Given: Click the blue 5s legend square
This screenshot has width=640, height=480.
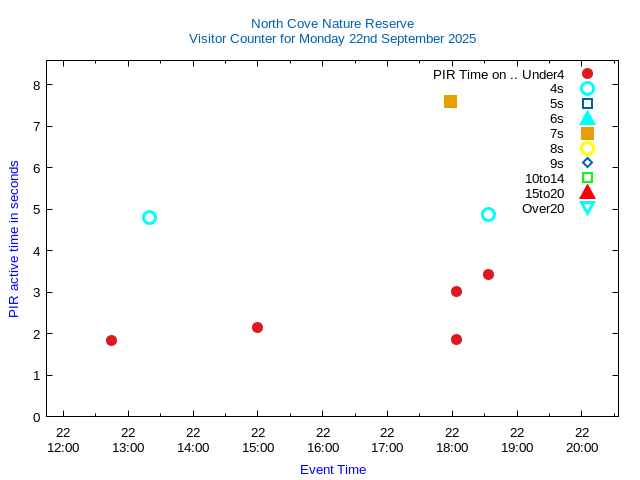Looking at the screenshot, I should (587, 103).
